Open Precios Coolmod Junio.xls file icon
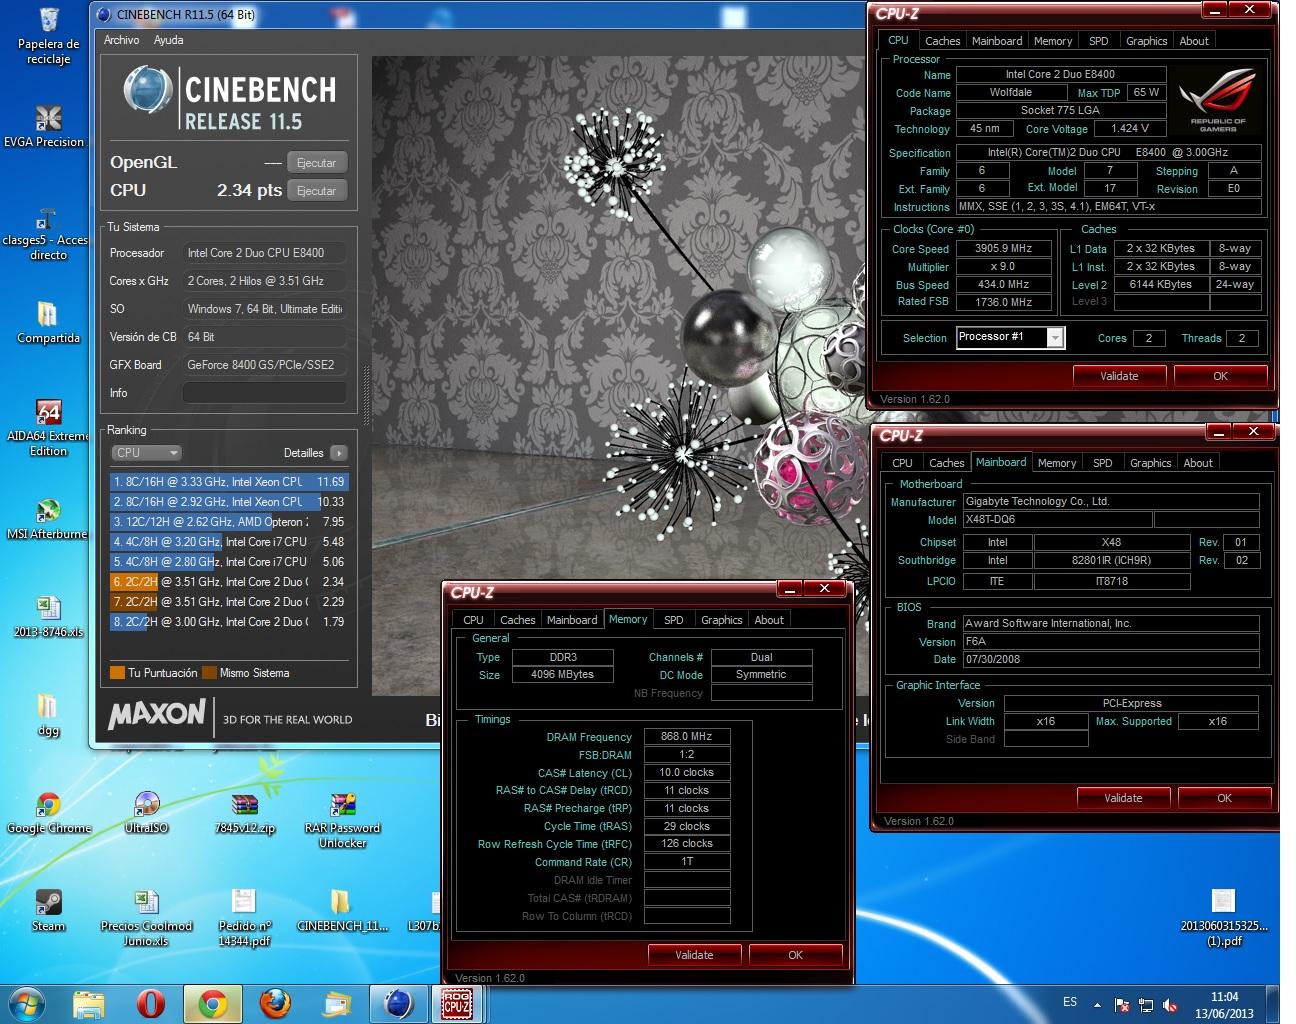This screenshot has height=1024, width=1296. (x=146, y=918)
